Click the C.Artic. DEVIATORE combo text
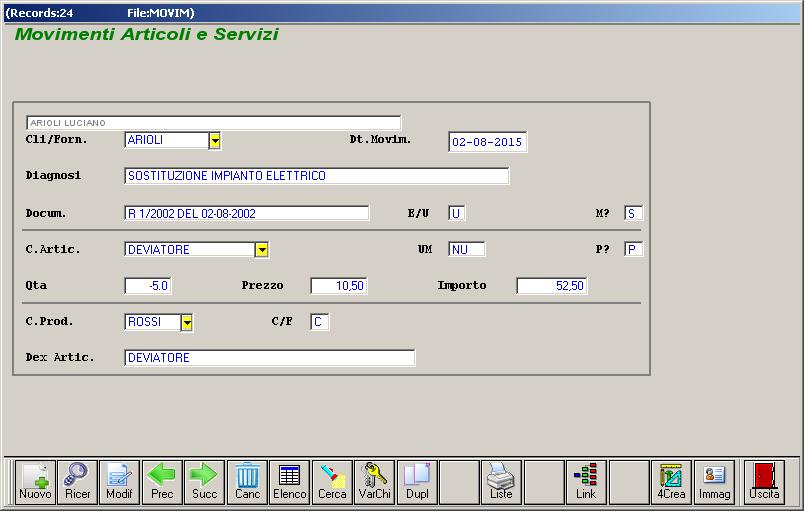This screenshot has width=804, height=511. click(190, 250)
